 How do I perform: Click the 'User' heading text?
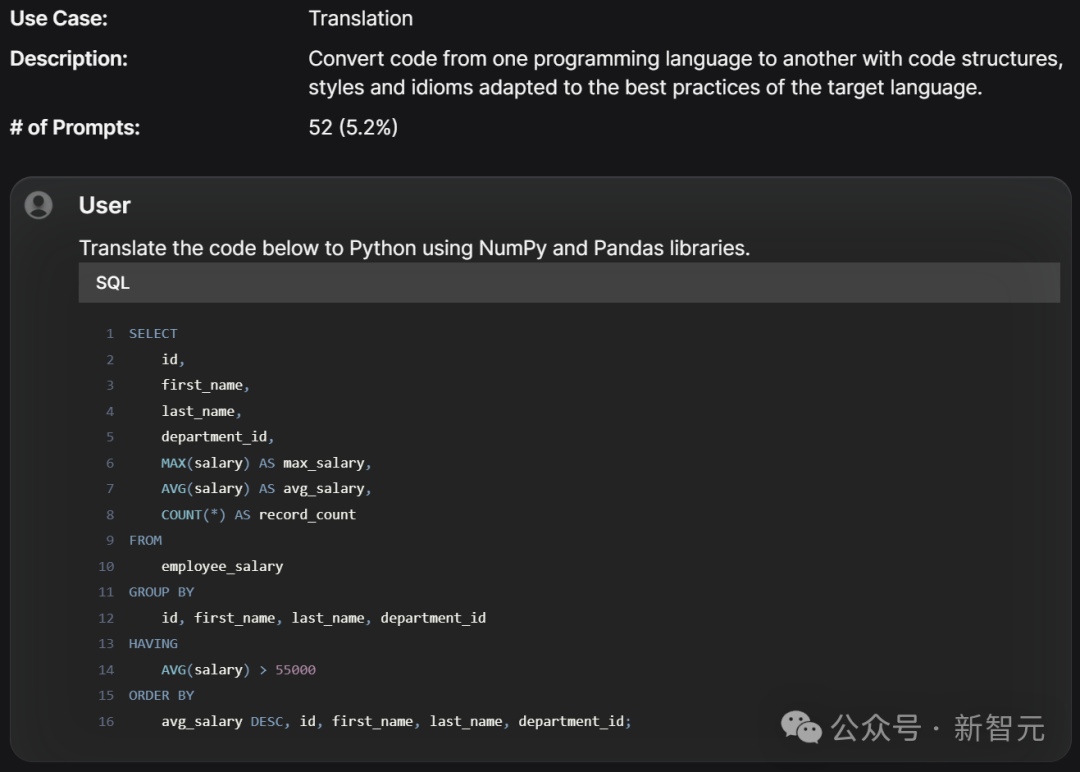104,205
